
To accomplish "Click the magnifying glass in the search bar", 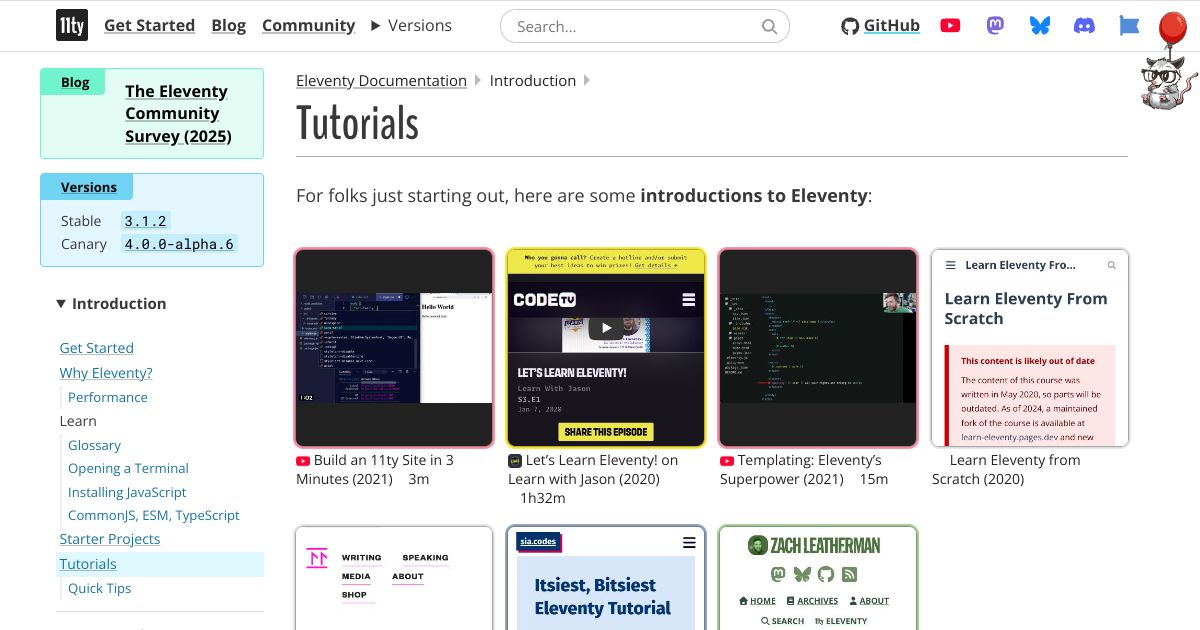I will (768, 26).
